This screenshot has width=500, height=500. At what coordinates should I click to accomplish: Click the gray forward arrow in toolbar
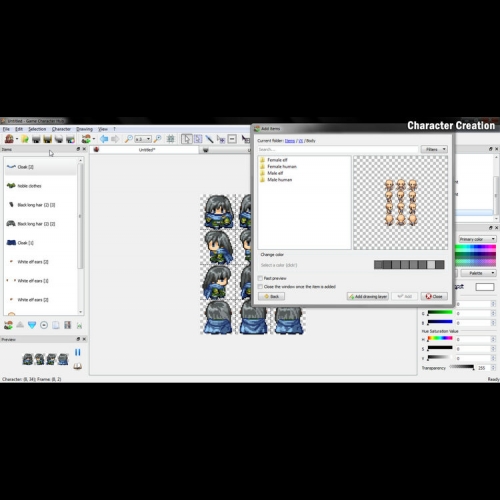(x=115, y=139)
